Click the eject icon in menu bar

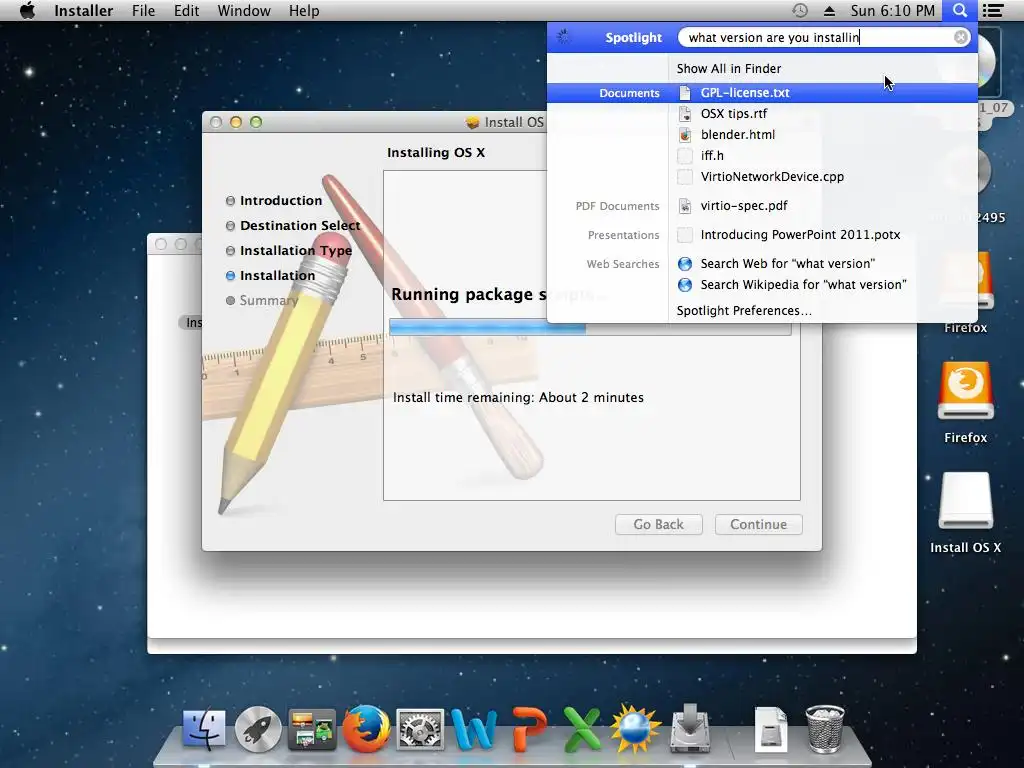click(829, 10)
